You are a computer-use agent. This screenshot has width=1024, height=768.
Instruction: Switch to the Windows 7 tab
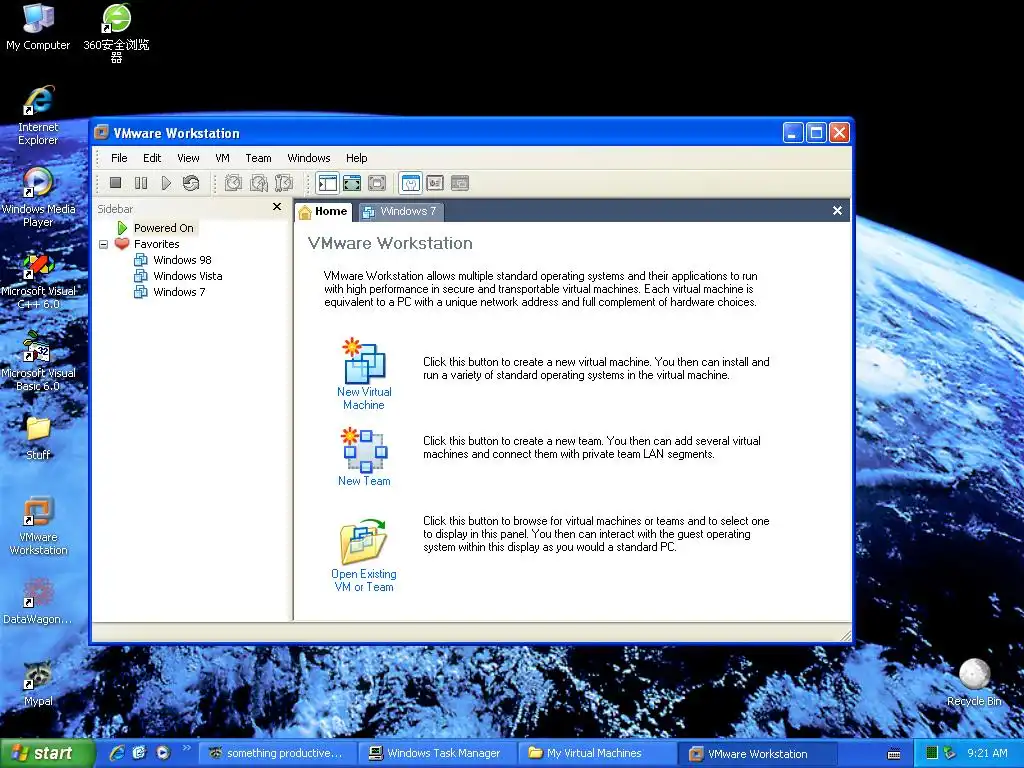click(400, 212)
